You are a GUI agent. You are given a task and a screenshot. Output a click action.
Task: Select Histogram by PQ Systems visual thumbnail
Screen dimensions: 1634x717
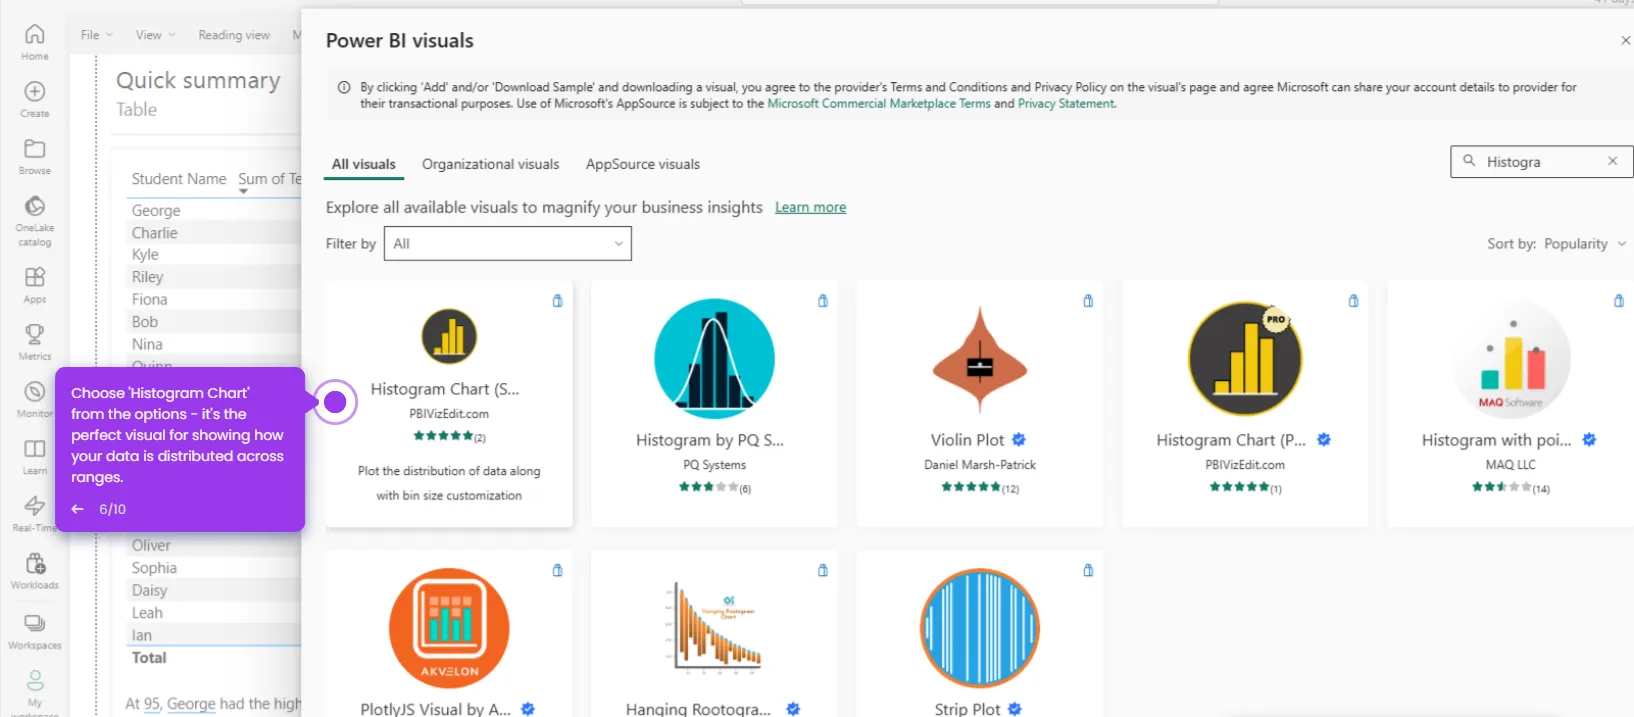(x=714, y=359)
